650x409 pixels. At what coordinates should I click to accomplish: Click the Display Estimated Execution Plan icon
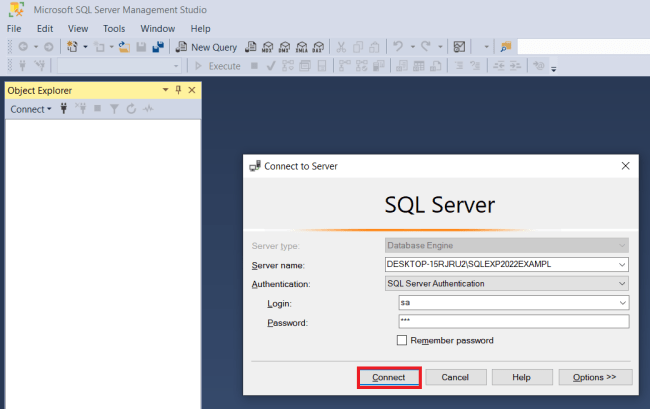[288, 66]
